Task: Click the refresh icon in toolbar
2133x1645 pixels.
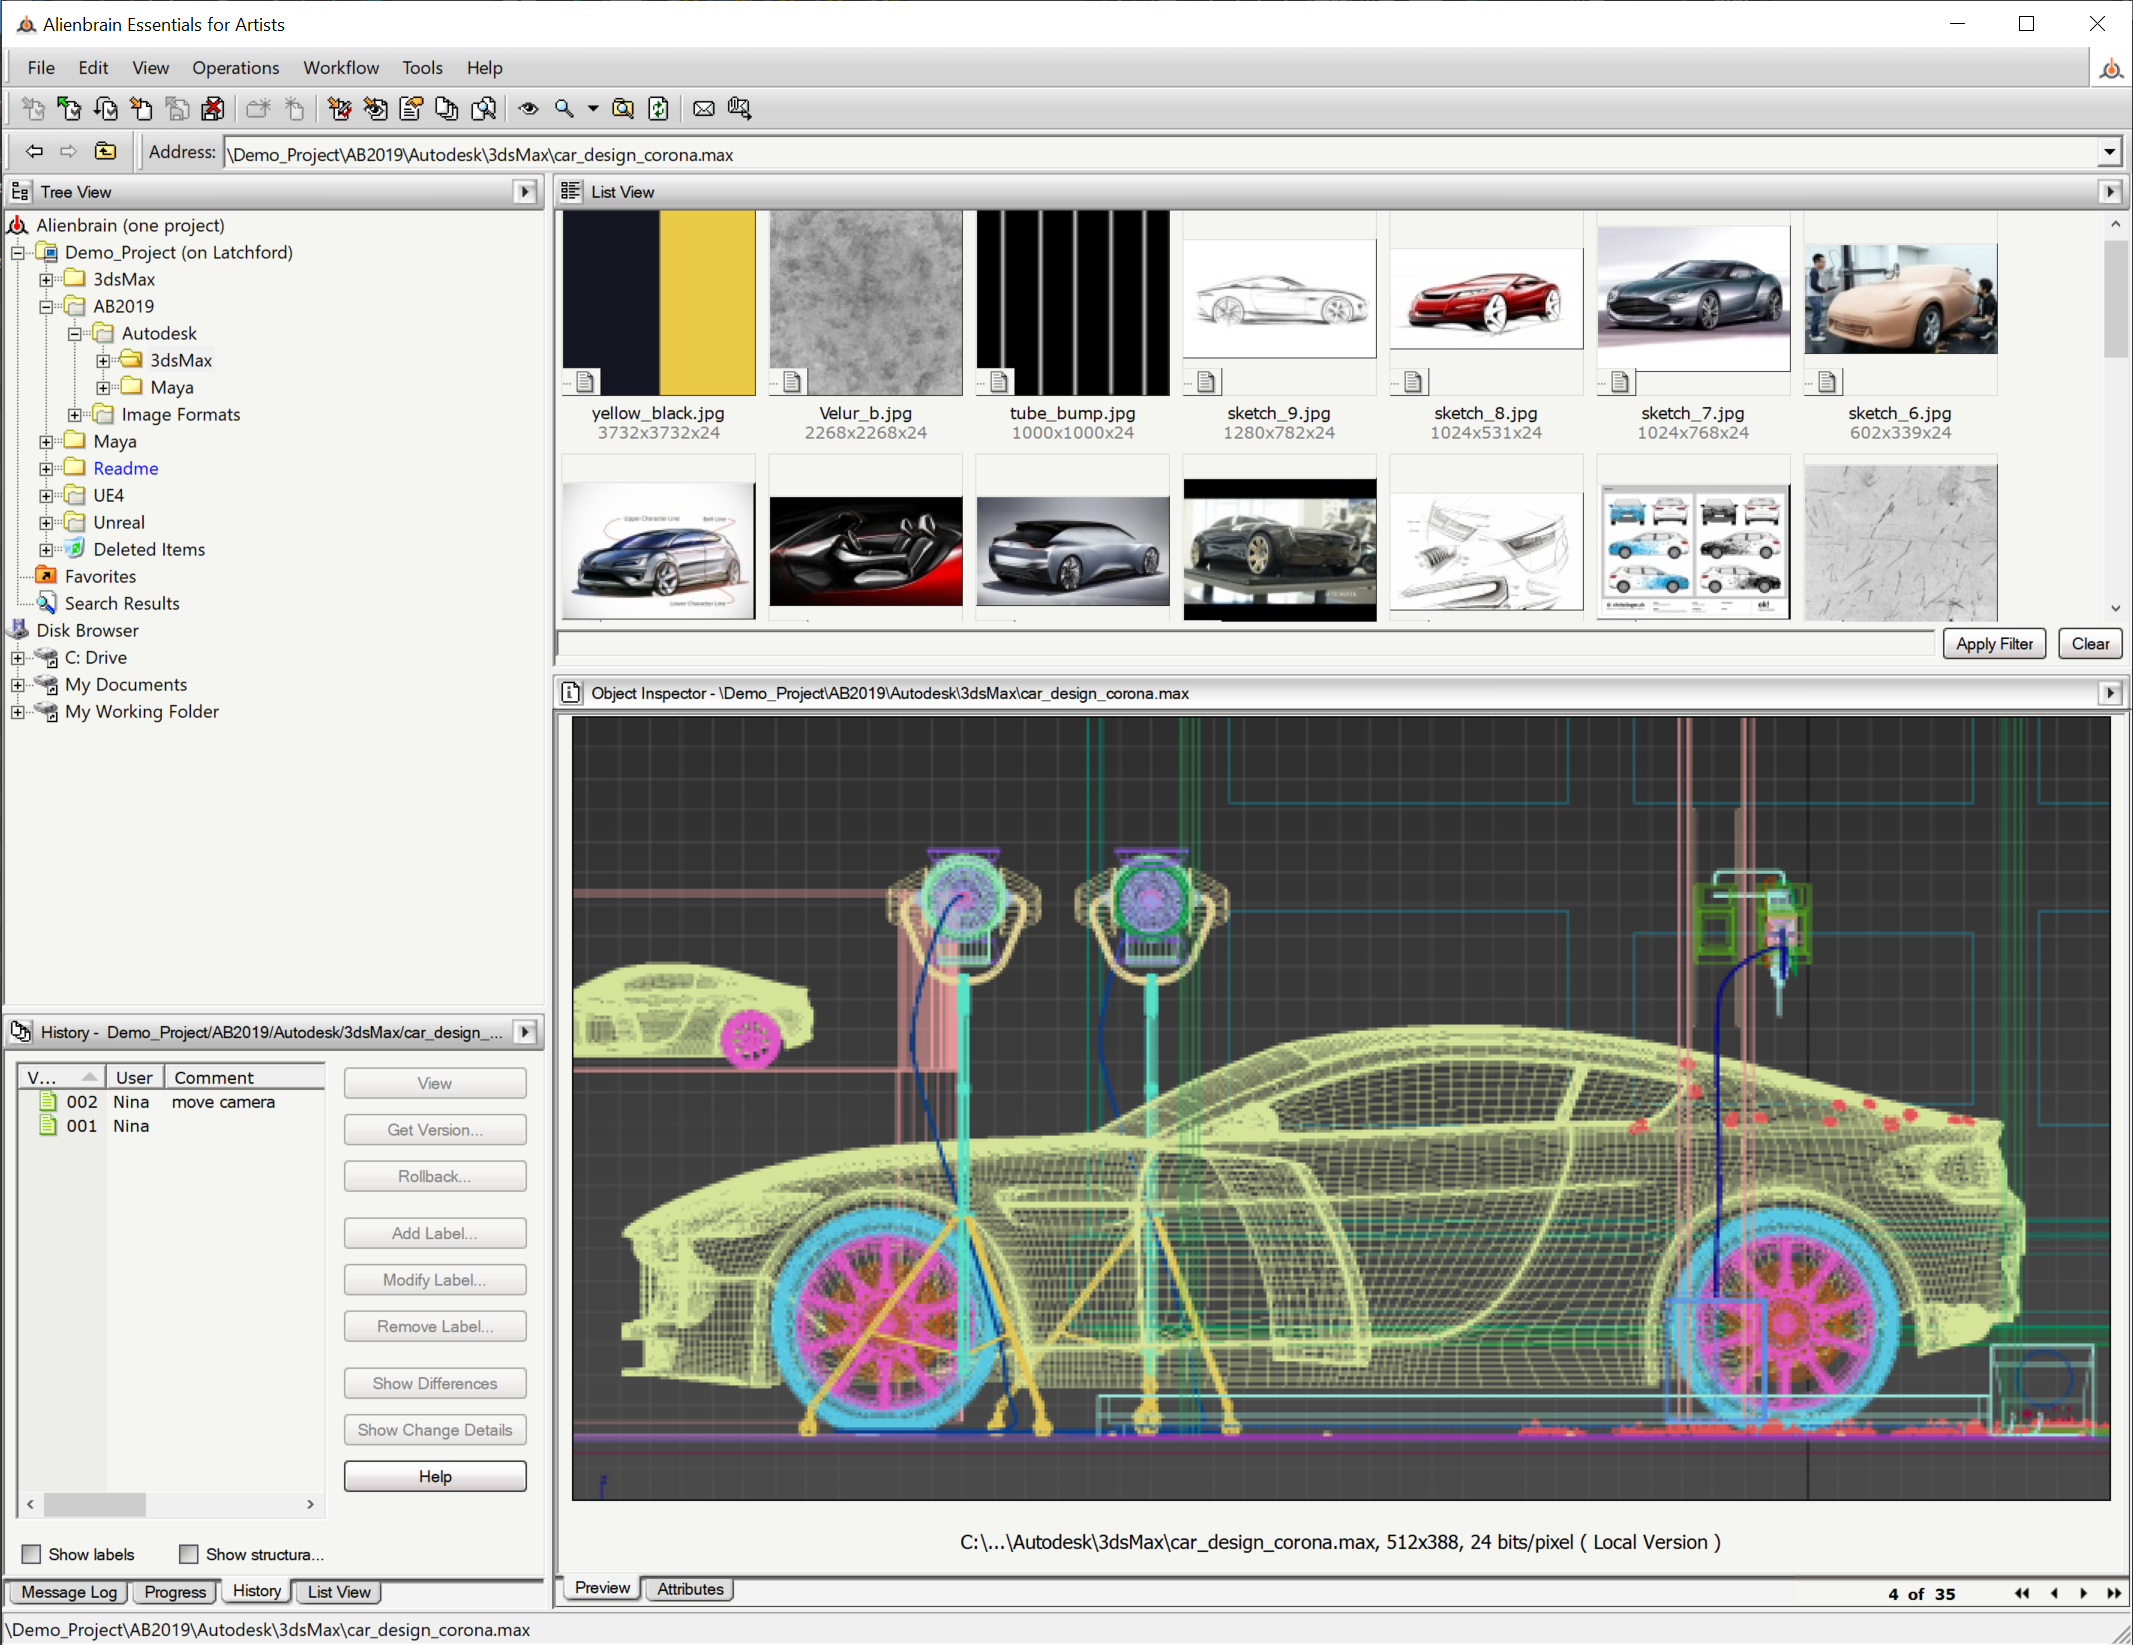Action: 658,109
